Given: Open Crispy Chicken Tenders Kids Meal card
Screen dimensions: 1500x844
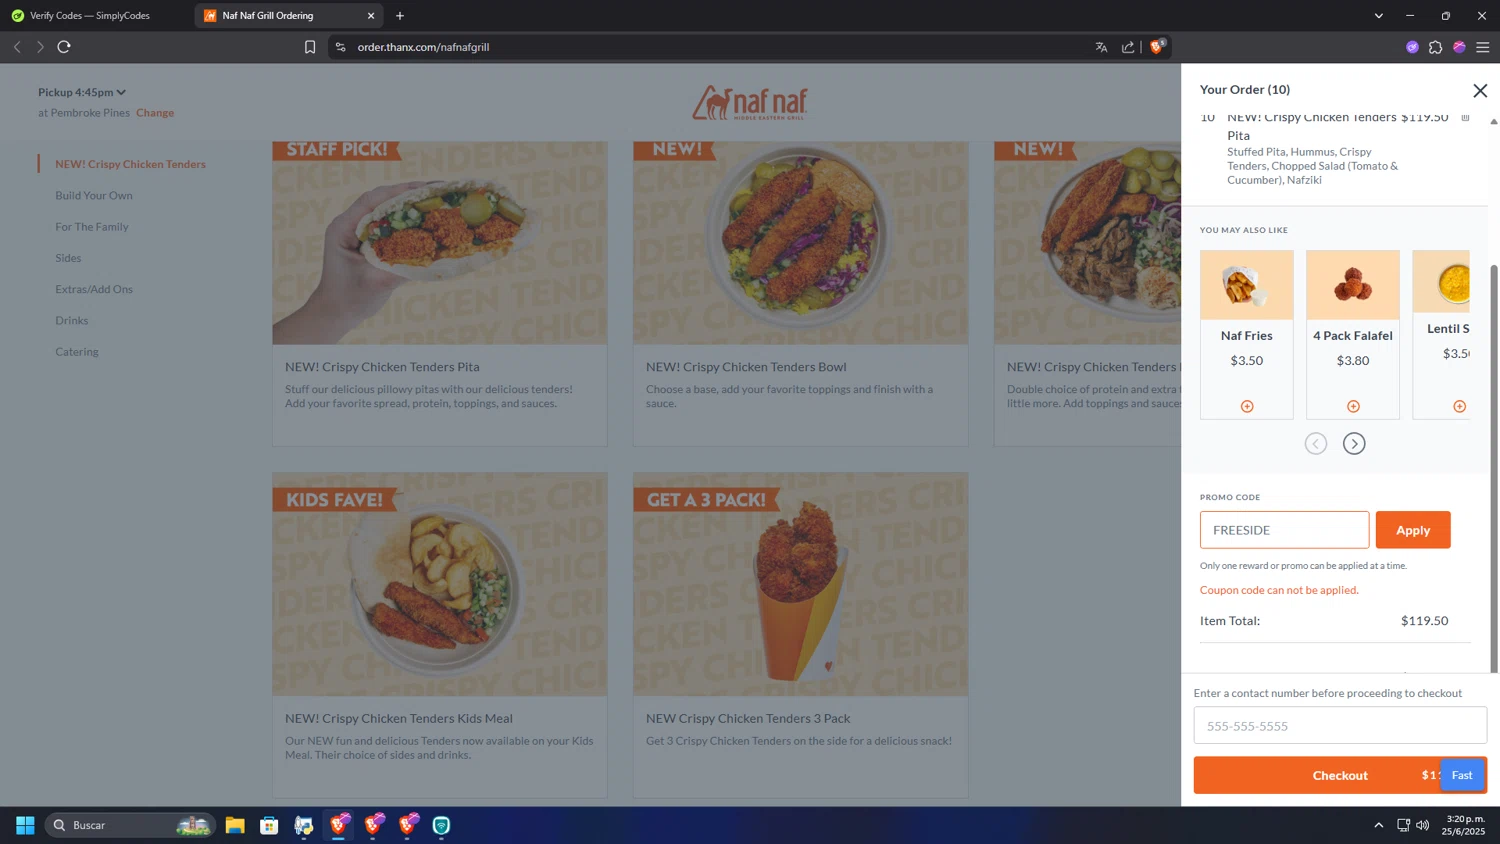Looking at the screenshot, I should click(x=440, y=634).
